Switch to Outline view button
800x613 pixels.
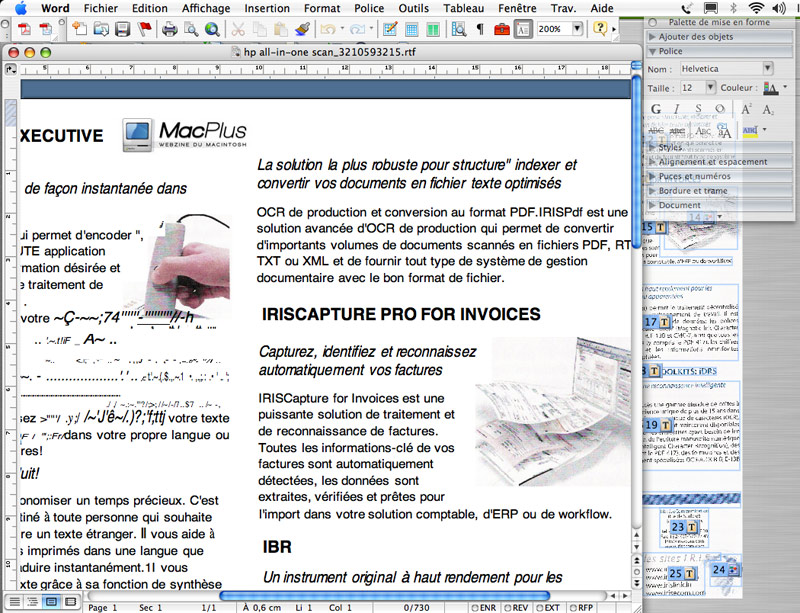[x=33, y=602]
